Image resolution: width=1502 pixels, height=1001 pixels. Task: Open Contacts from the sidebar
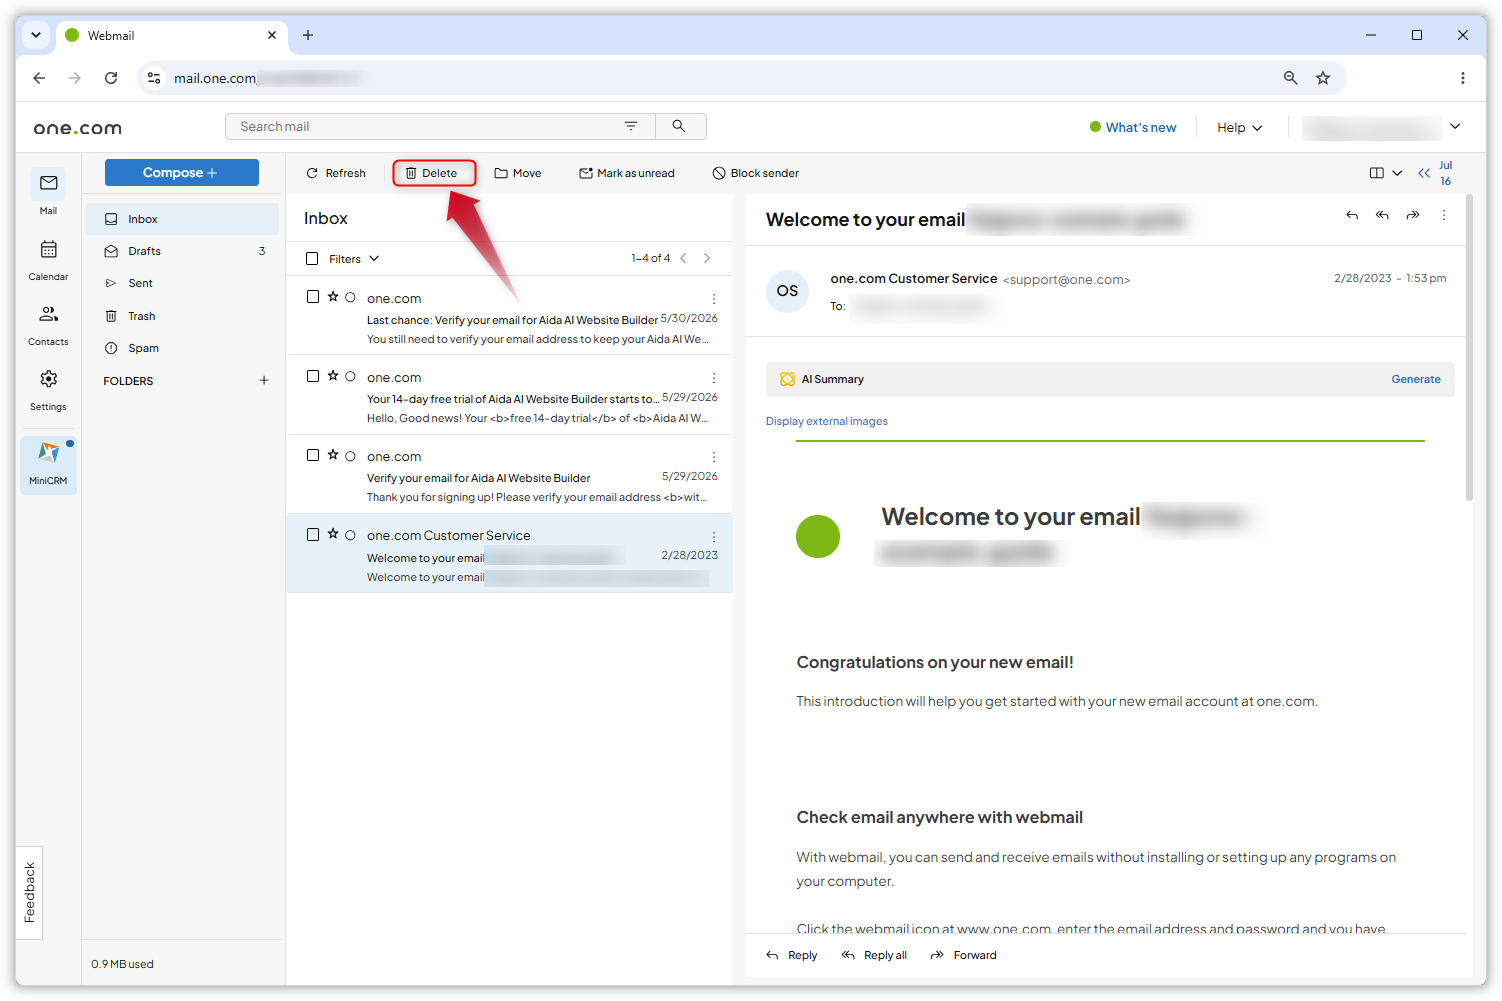tap(48, 324)
